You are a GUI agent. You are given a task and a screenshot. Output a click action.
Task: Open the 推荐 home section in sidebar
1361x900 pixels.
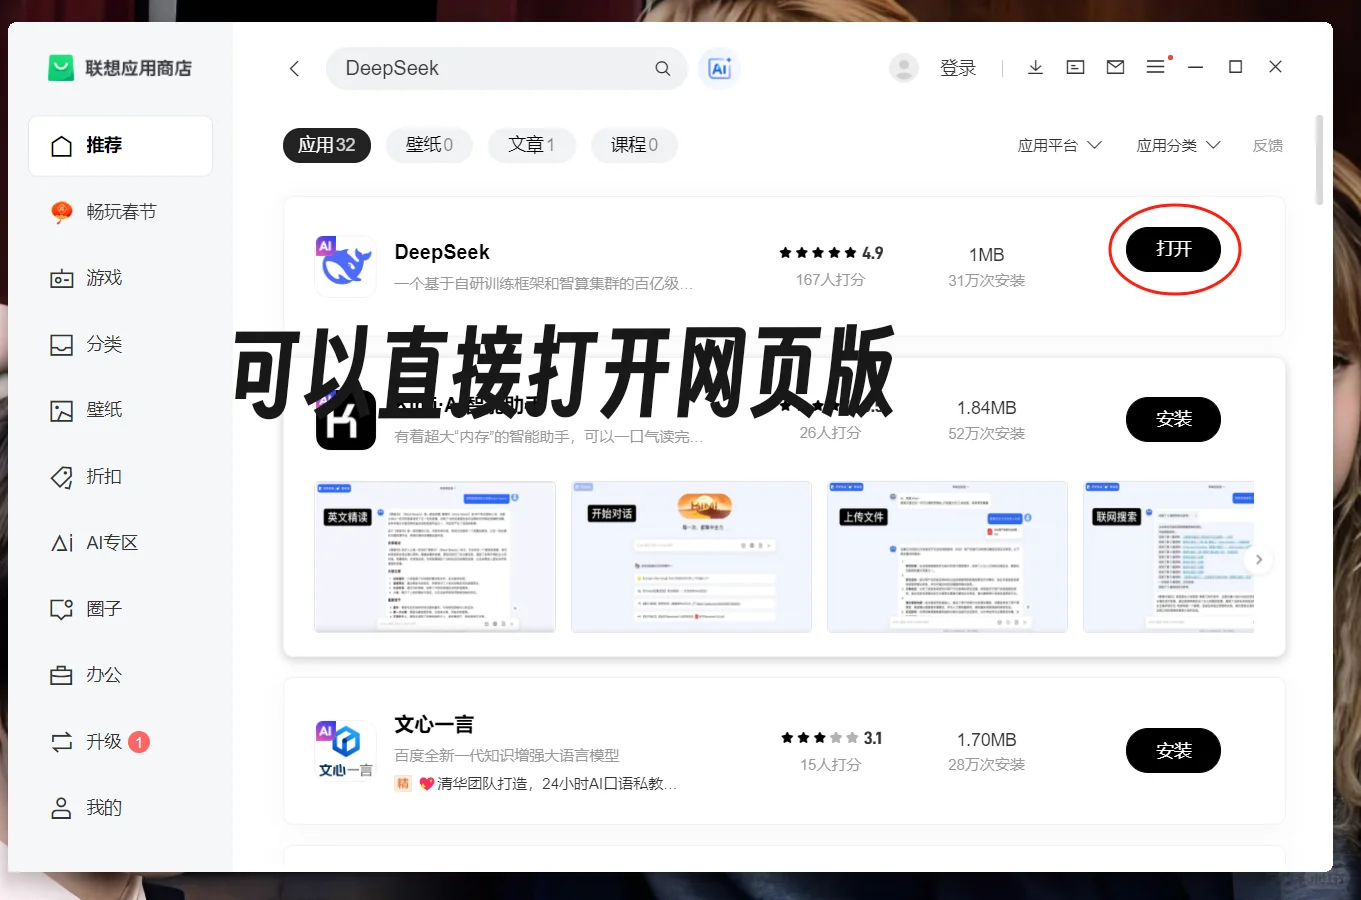click(x=103, y=145)
